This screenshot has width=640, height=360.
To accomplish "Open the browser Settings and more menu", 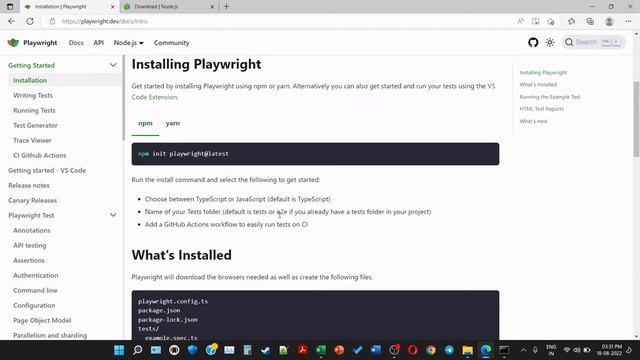I will pos(628,21).
